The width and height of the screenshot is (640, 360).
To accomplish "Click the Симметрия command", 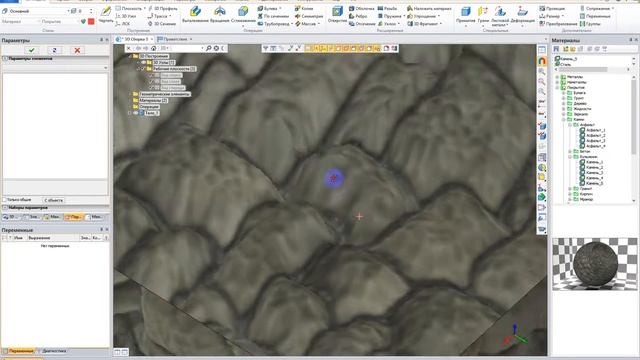I will (x=309, y=16).
